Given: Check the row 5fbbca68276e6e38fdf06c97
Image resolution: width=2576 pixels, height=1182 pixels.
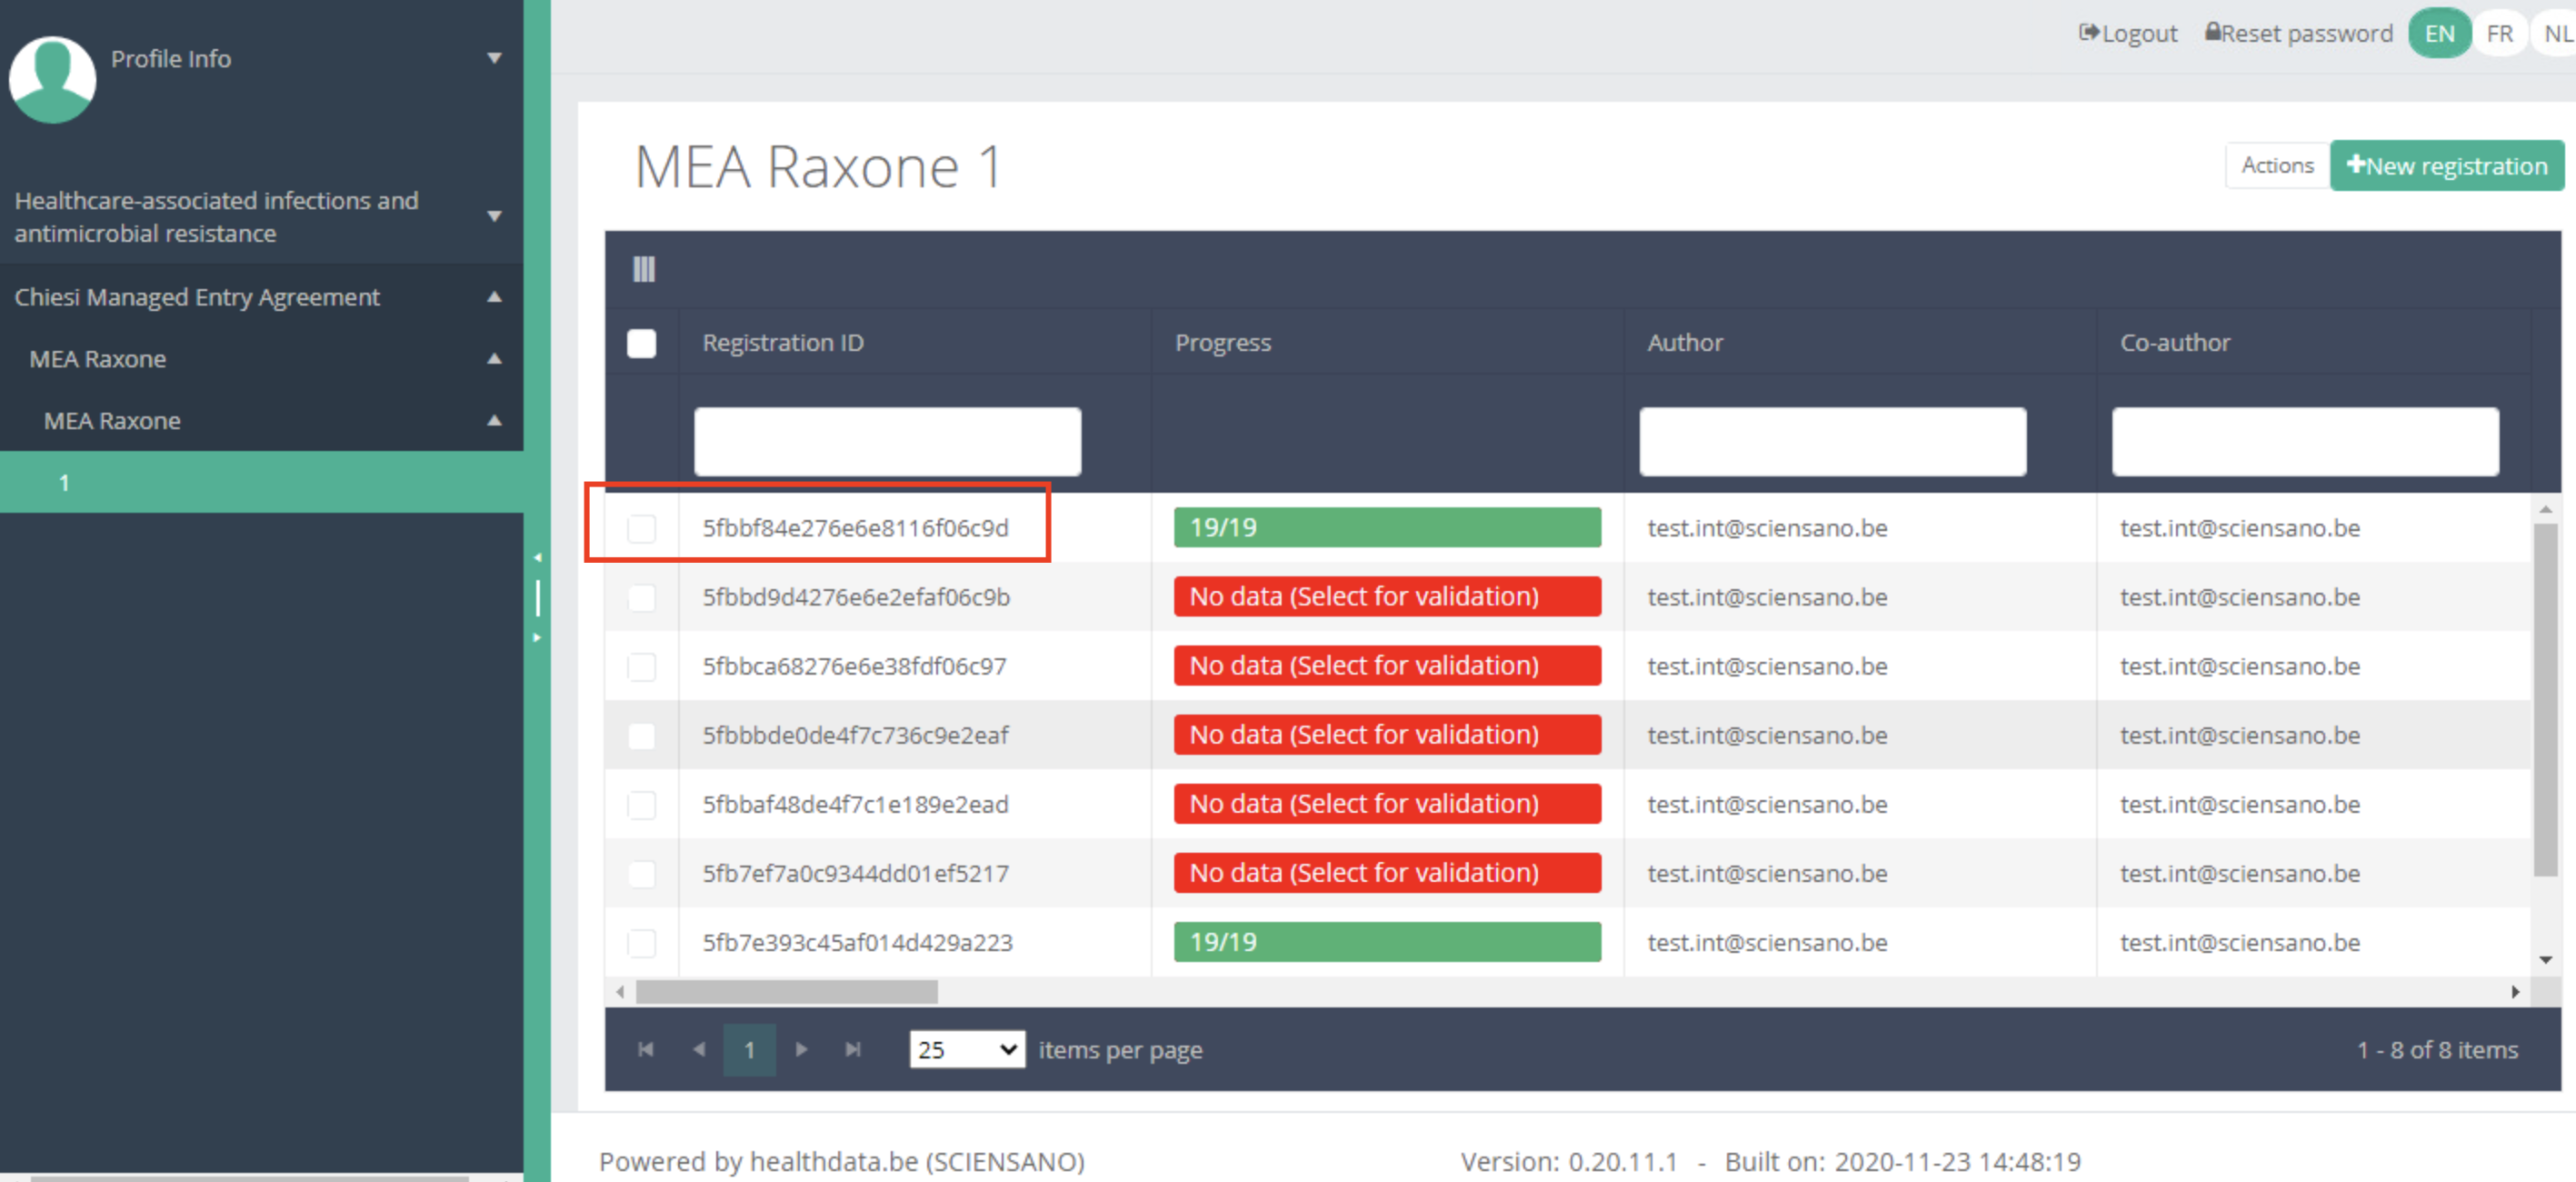Looking at the screenshot, I should pos(642,666).
